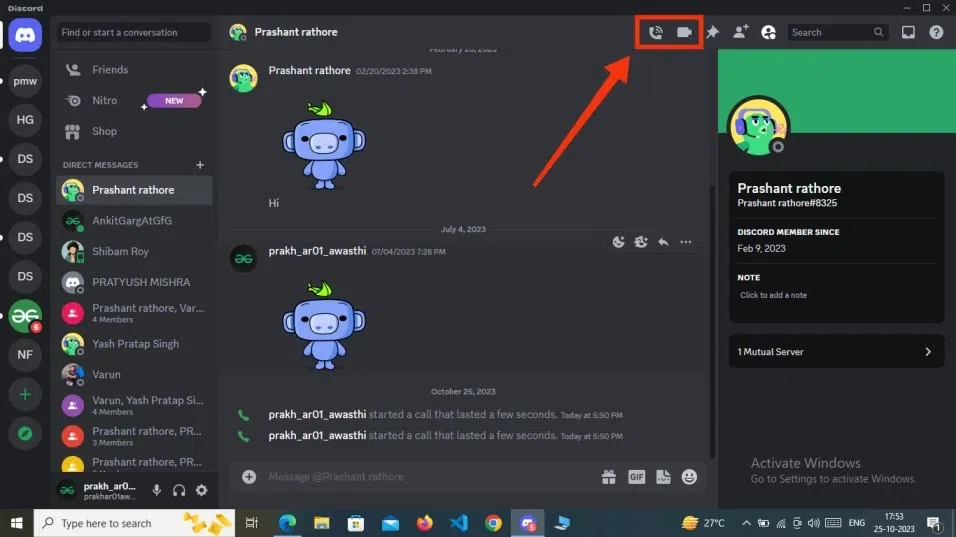Viewport: 956px width, 537px height.
Task: Open the Discord inbox
Action: tap(908, 32)
